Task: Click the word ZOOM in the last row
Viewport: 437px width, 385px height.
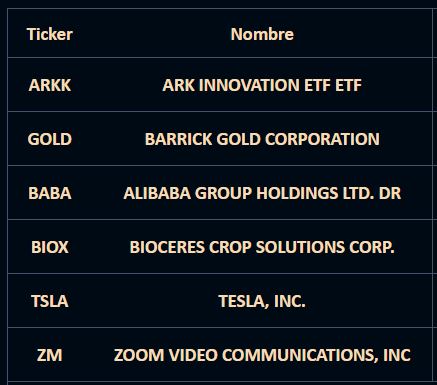Action: 139,355
